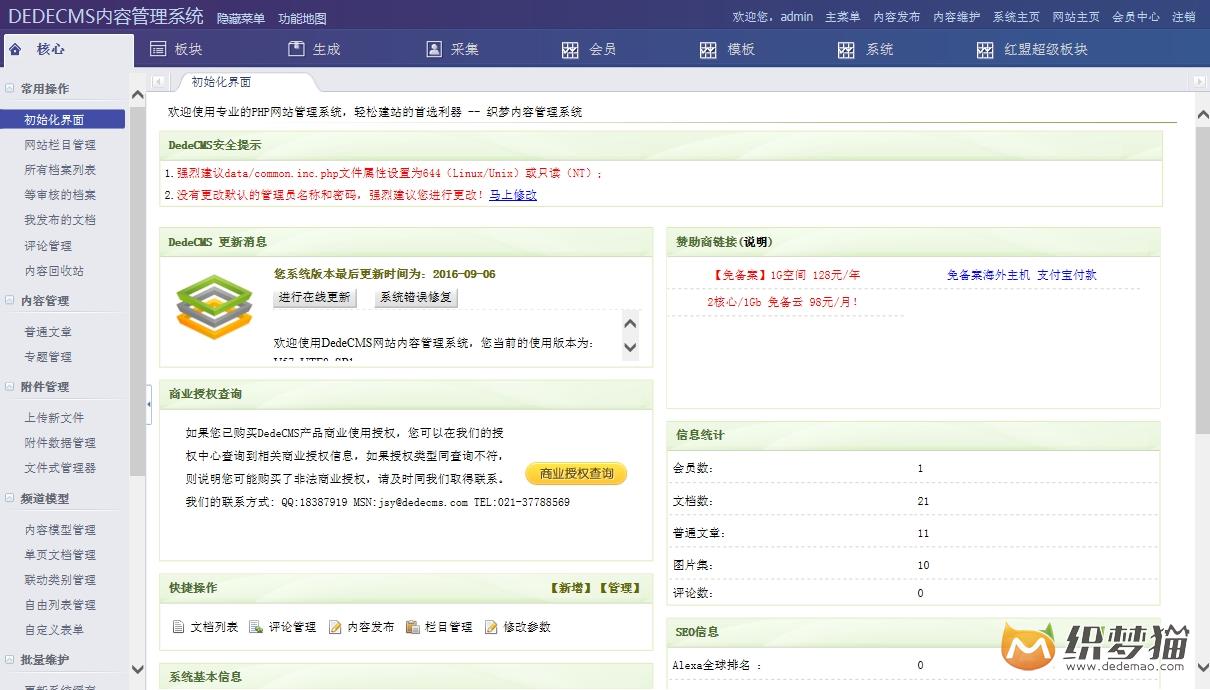Open the 板块 module via its list icon
1210x690 pixels.
(x=157, y=49)
